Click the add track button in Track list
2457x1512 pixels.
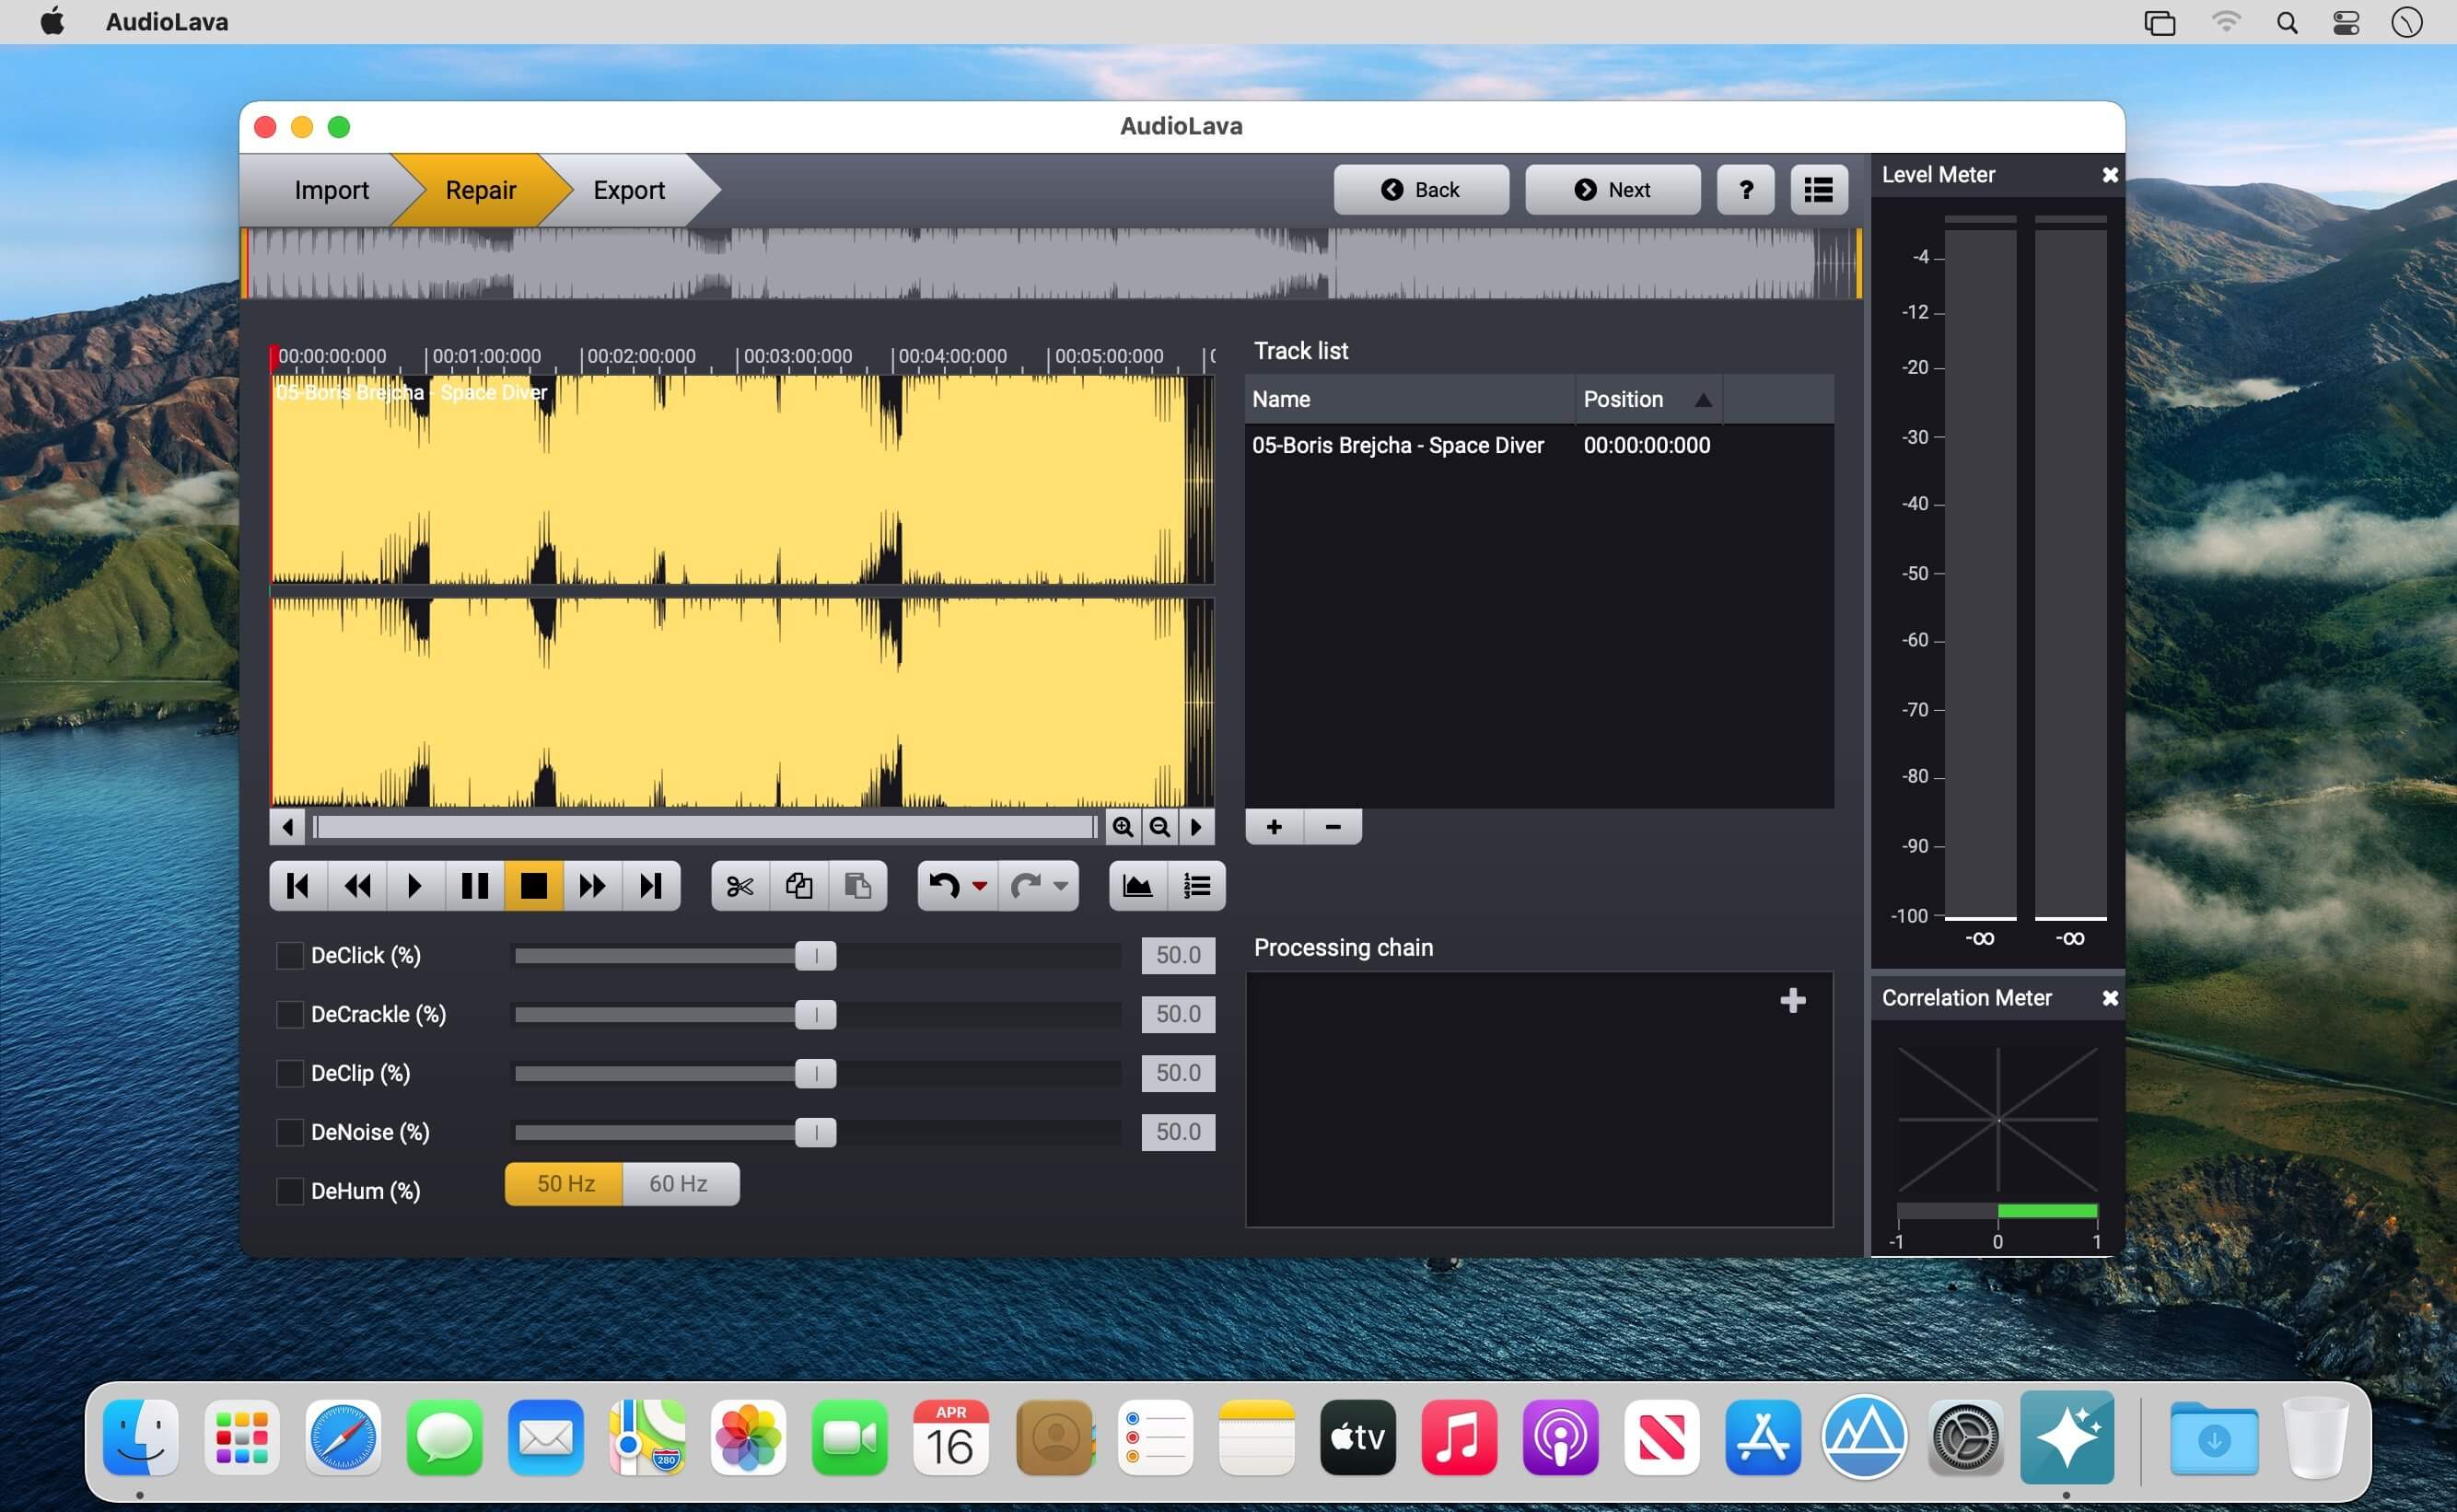(1275, 824)
